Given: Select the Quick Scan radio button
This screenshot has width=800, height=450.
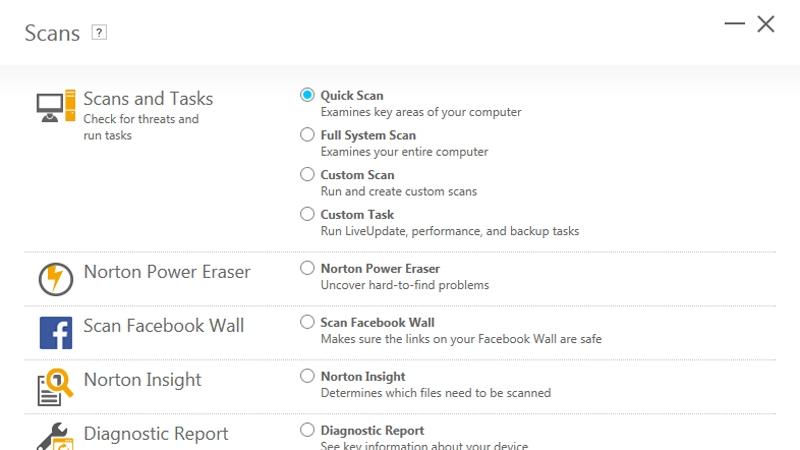Looking at the screenshot, I should pyautogui.click(x=307, y=95).
